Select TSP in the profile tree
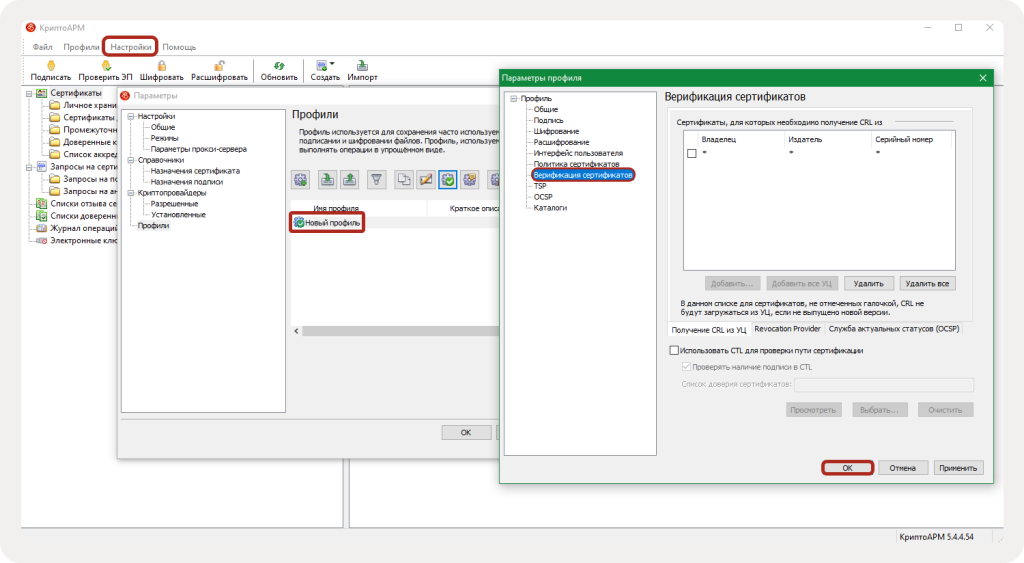This screenshot has height=563, width=1024. click(540, 186)
